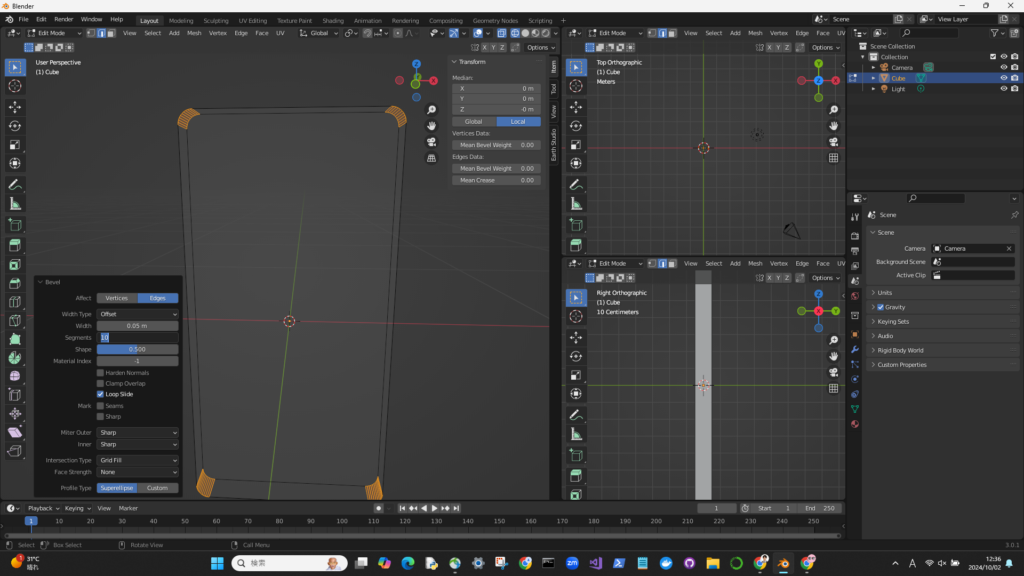Viewport: 1024px width, 576px height.
Task: Click the Blender icon in Windows taskbar
Action: coord(783,564)
